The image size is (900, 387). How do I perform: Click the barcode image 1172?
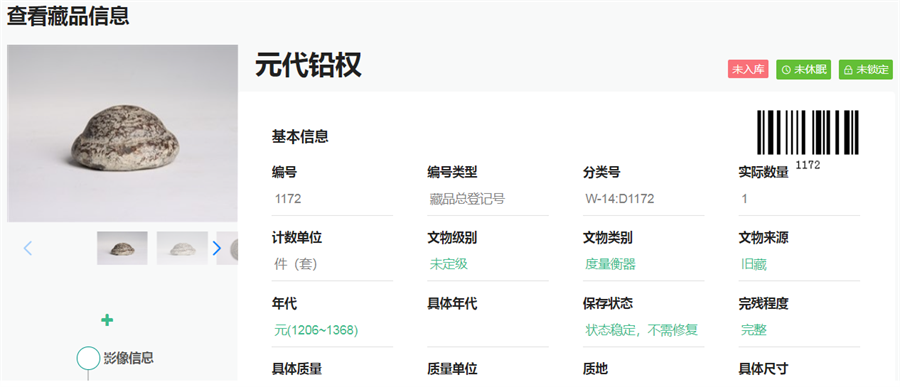808,140
